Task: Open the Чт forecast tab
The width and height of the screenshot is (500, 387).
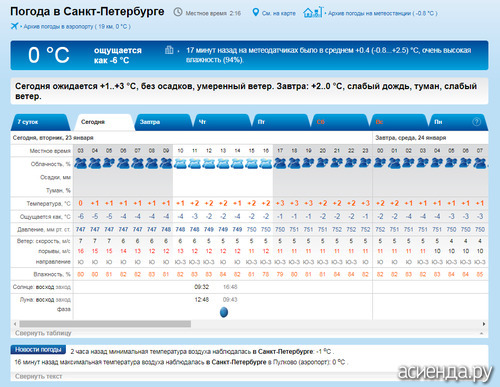Action: pyautogui.click(x=221, y=122)
